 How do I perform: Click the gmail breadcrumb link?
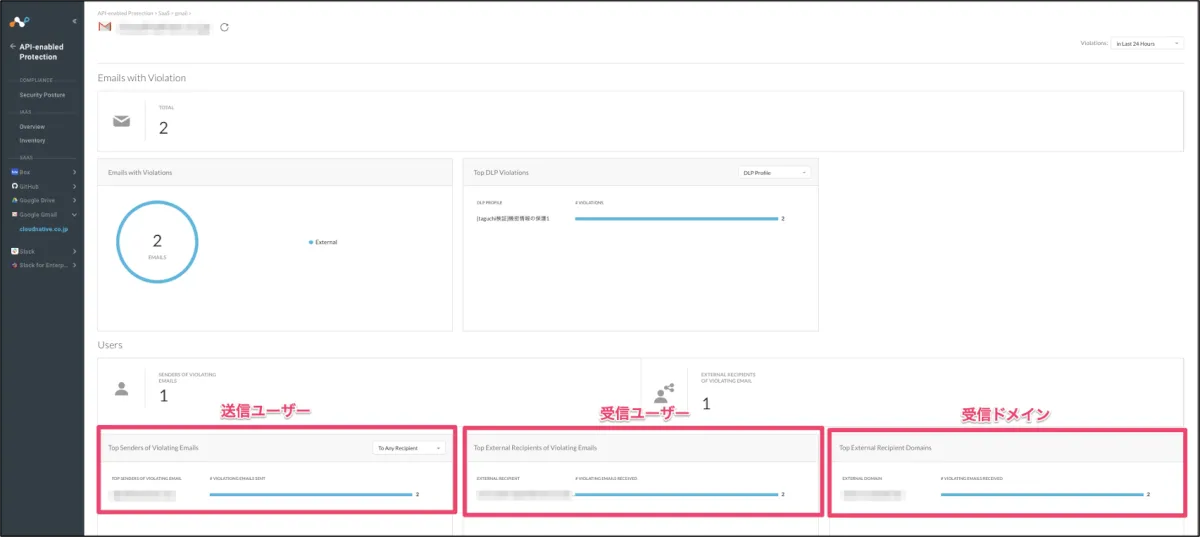pos(181,13)
